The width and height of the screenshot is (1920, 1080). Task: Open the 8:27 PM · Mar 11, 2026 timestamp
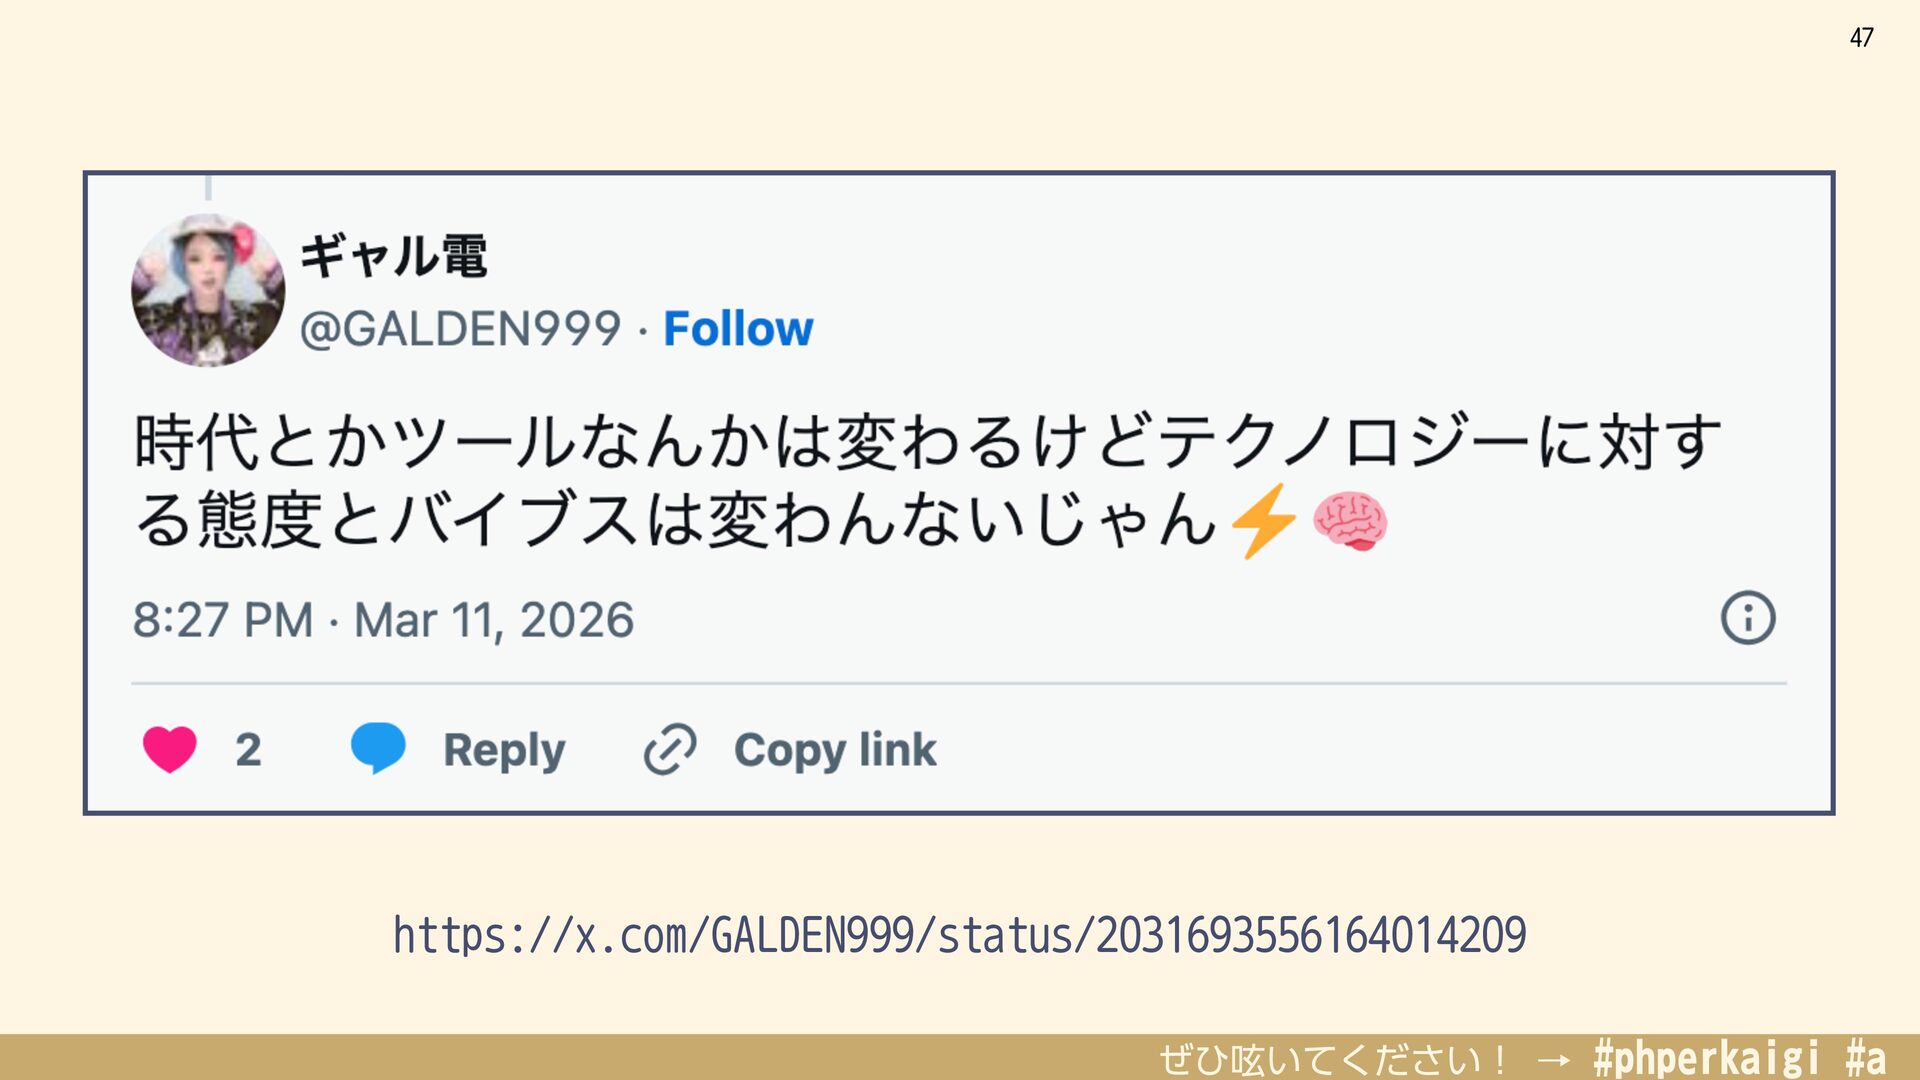pyautogui.click(x=383, y=620)
